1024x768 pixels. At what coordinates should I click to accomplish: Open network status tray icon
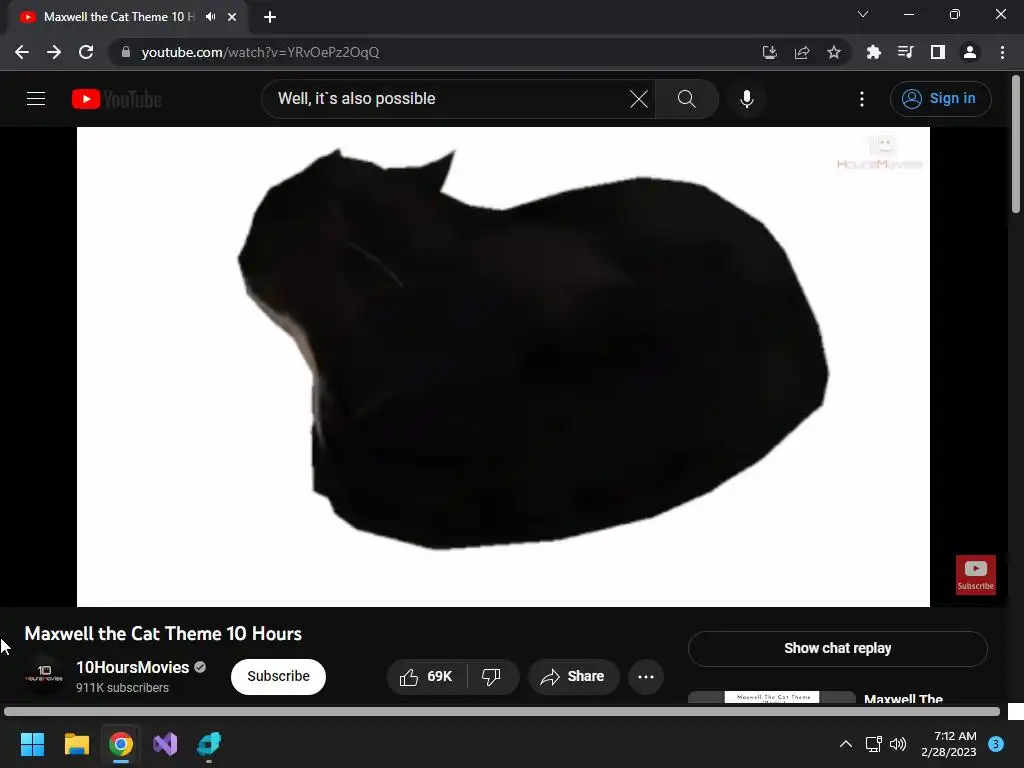[x=873, y=744]
